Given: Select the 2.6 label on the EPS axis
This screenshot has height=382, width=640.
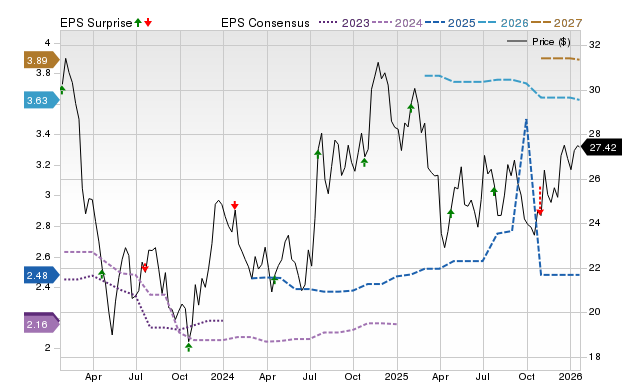Looking at the screenshot, I should point(43,257).
